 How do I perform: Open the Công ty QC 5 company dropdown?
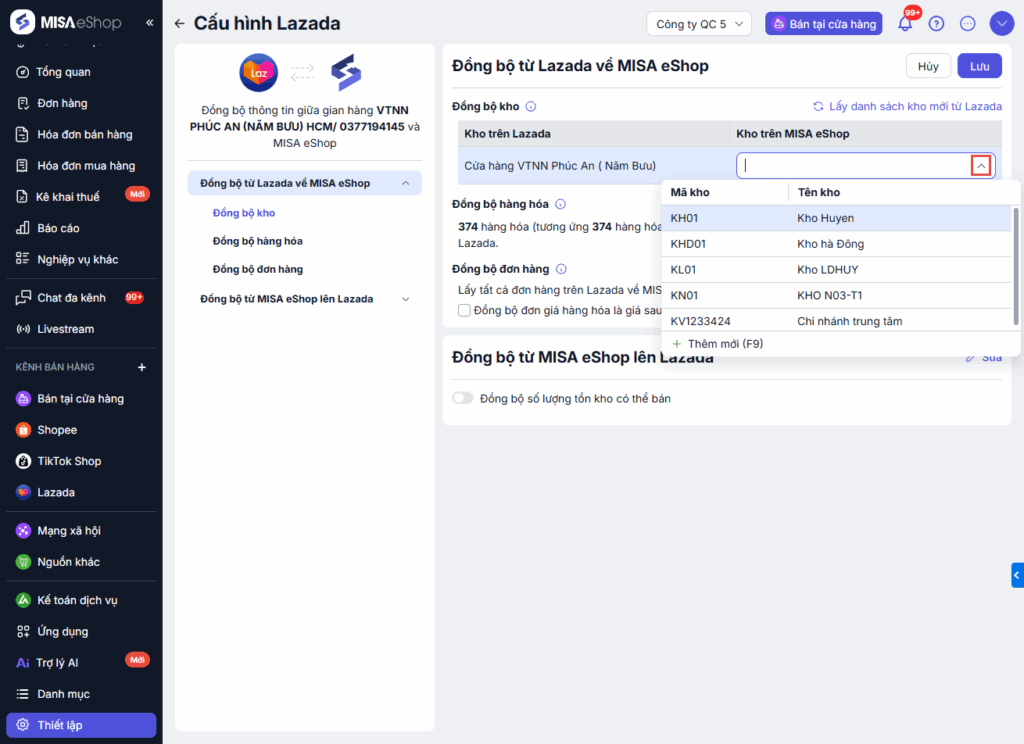[x=699, y=24]
